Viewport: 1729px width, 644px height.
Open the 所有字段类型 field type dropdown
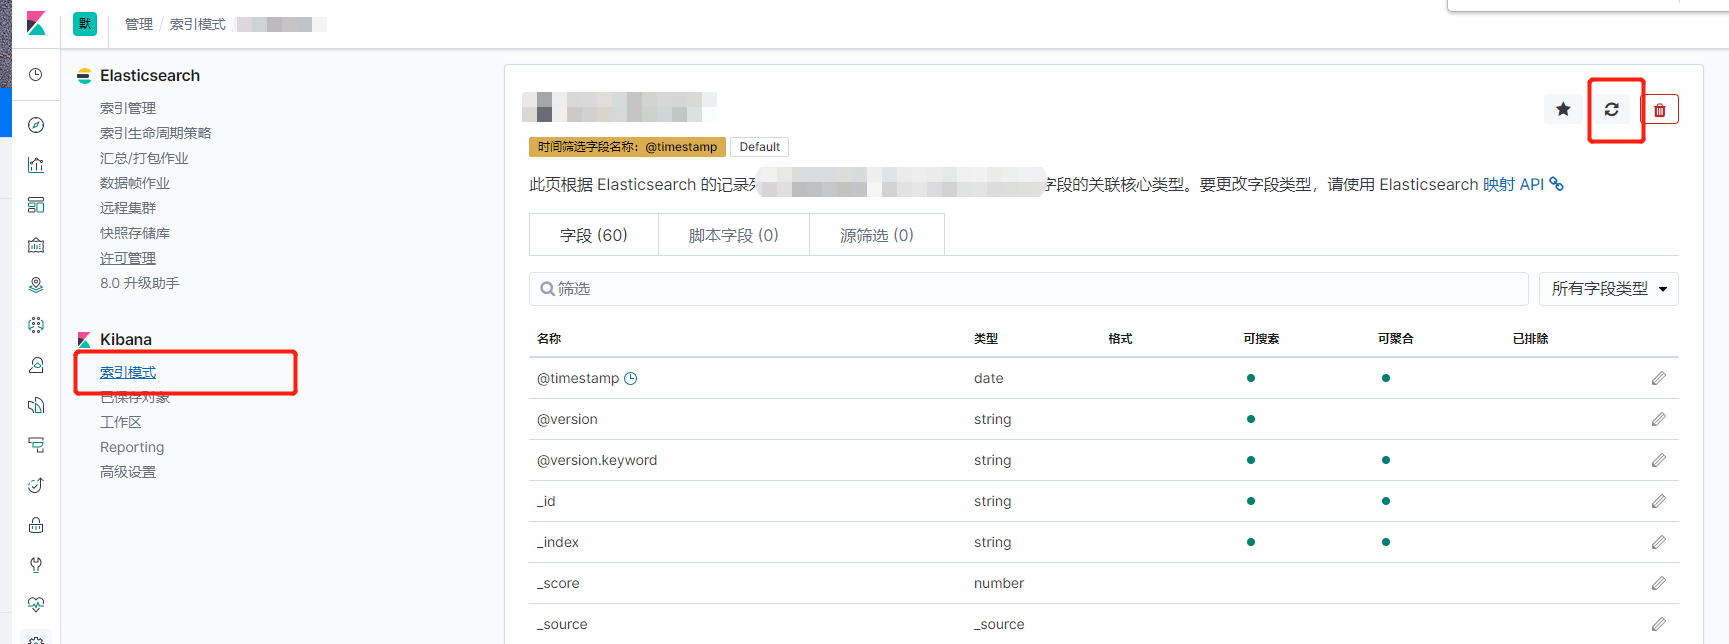1609,289
